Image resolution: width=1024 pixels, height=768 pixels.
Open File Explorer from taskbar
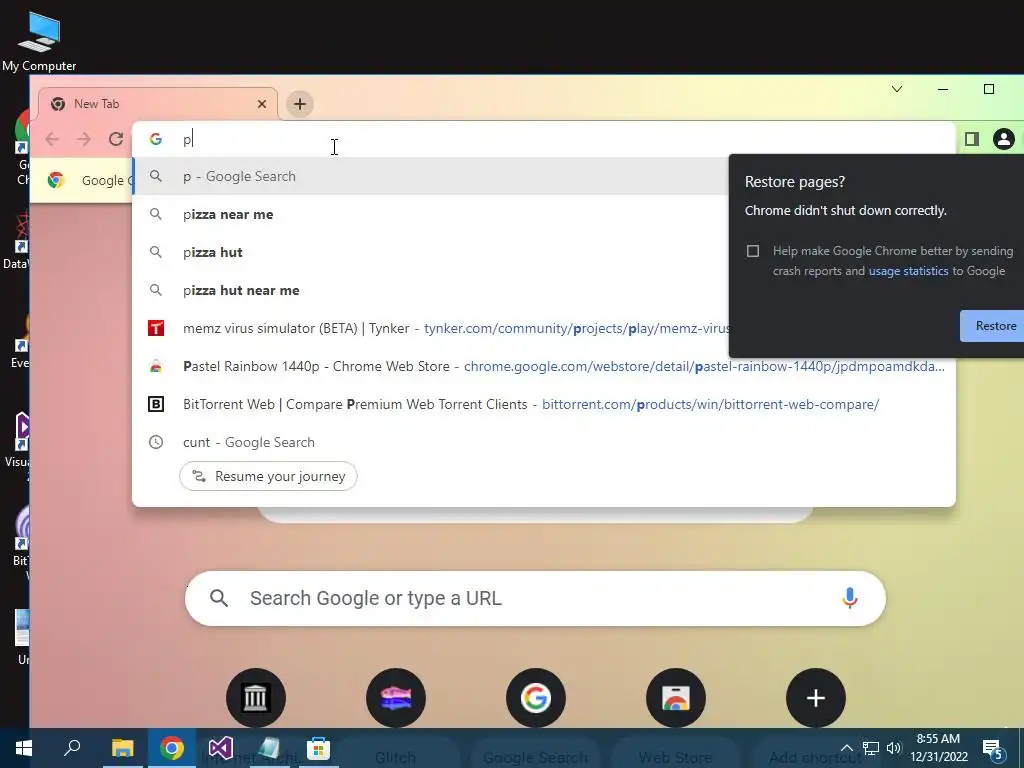point(122,748)
